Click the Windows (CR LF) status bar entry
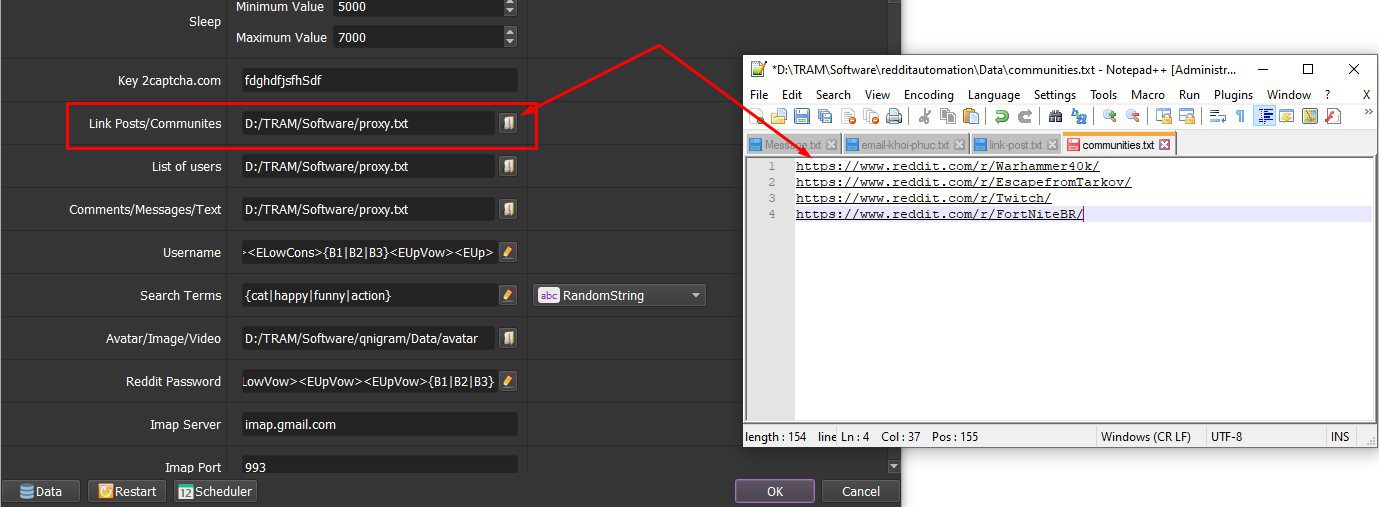The image size is (1379, 507). [1145, 437]
